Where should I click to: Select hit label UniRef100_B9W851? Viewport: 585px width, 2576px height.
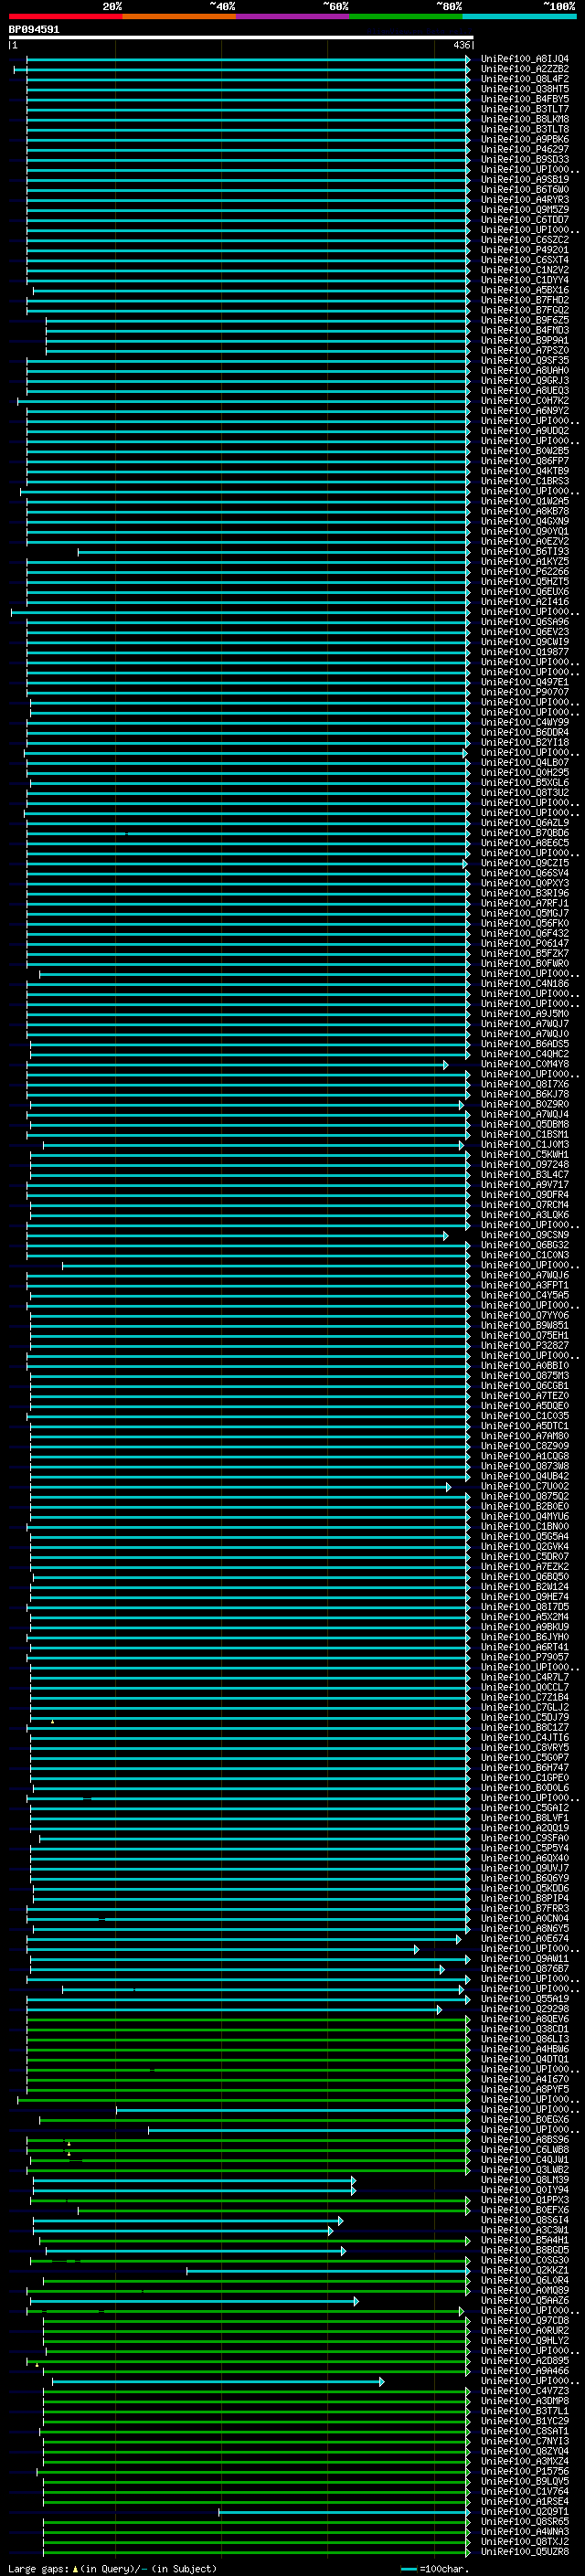tap(524, 1325)
